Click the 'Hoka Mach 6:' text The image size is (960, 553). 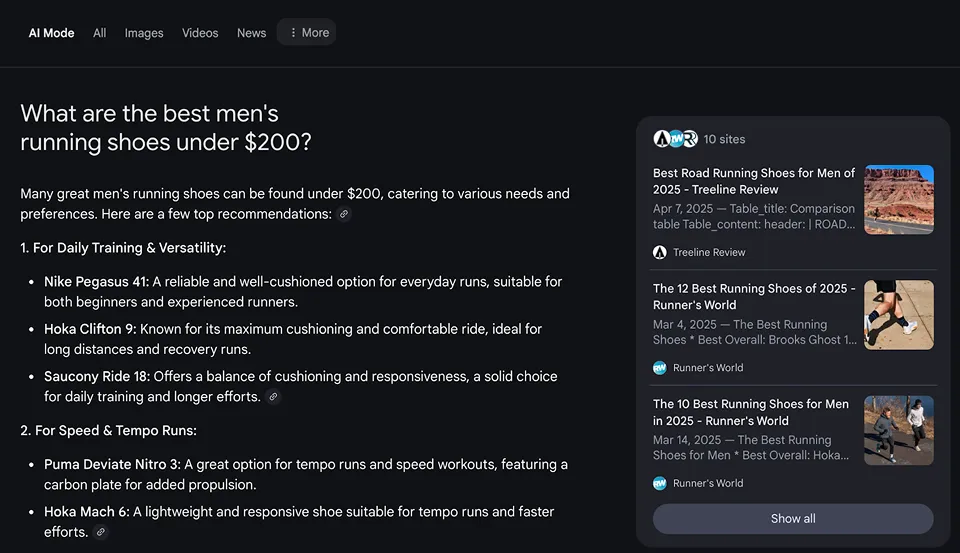86,511
